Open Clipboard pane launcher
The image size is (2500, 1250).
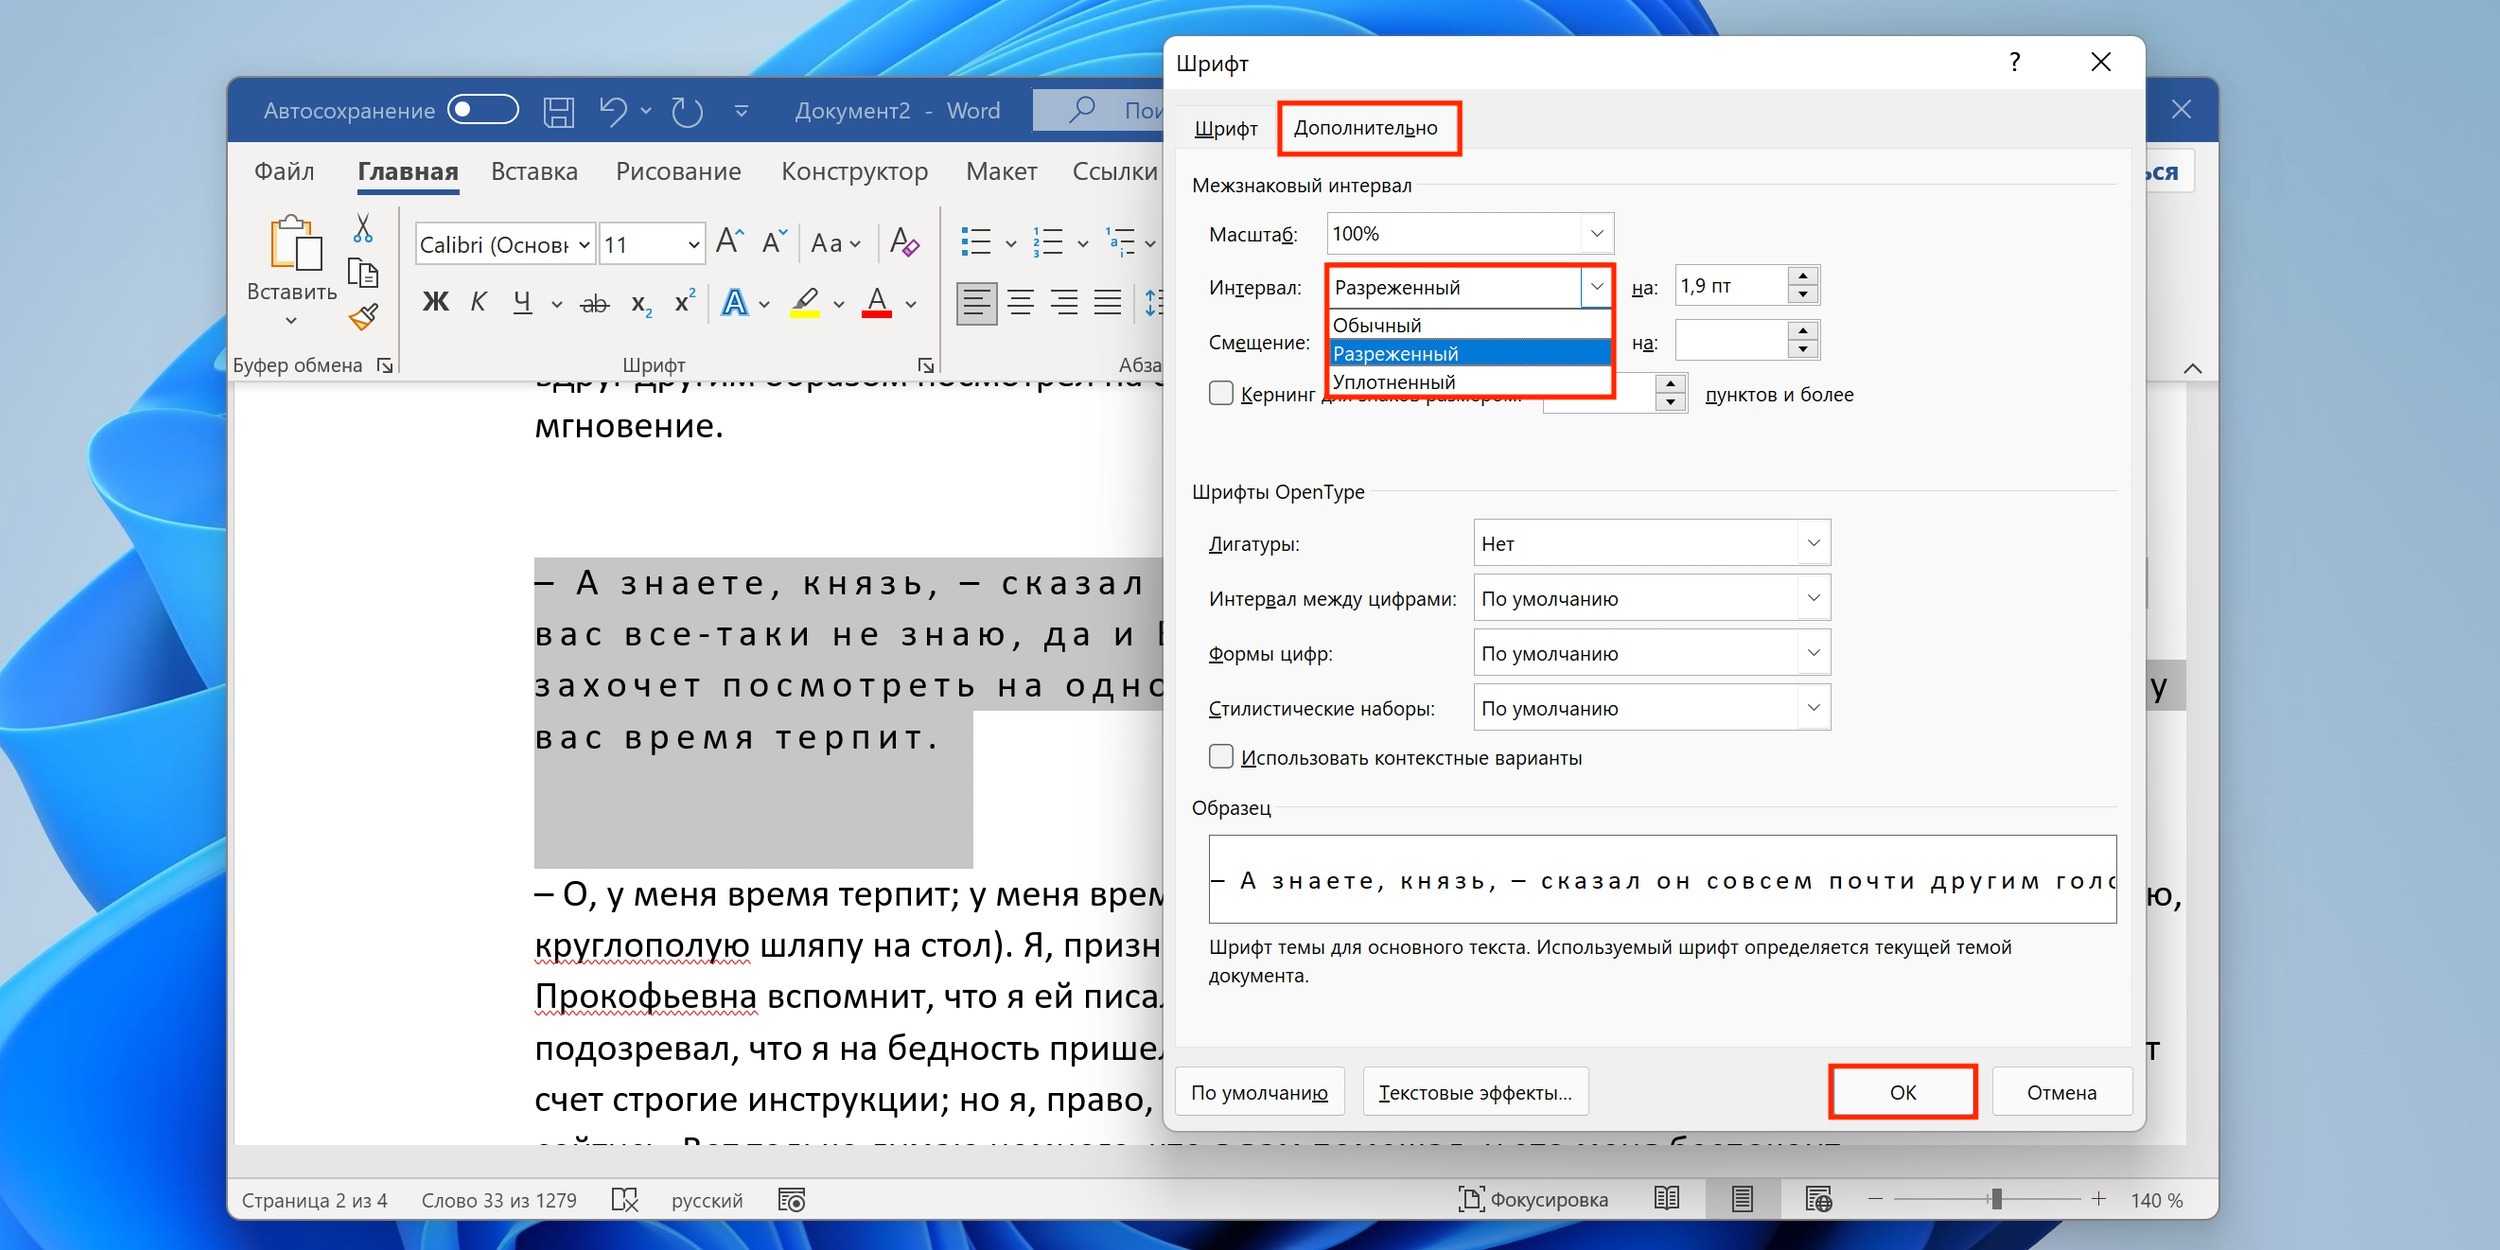[x=385, y=365]
